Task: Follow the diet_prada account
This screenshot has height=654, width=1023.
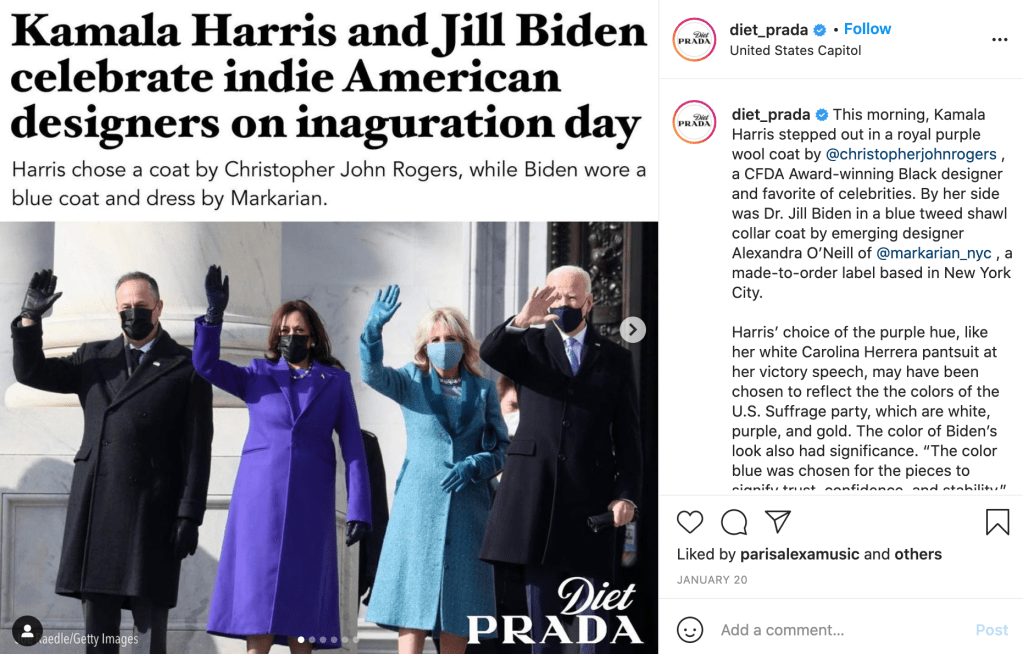Action: click(867, 29)
